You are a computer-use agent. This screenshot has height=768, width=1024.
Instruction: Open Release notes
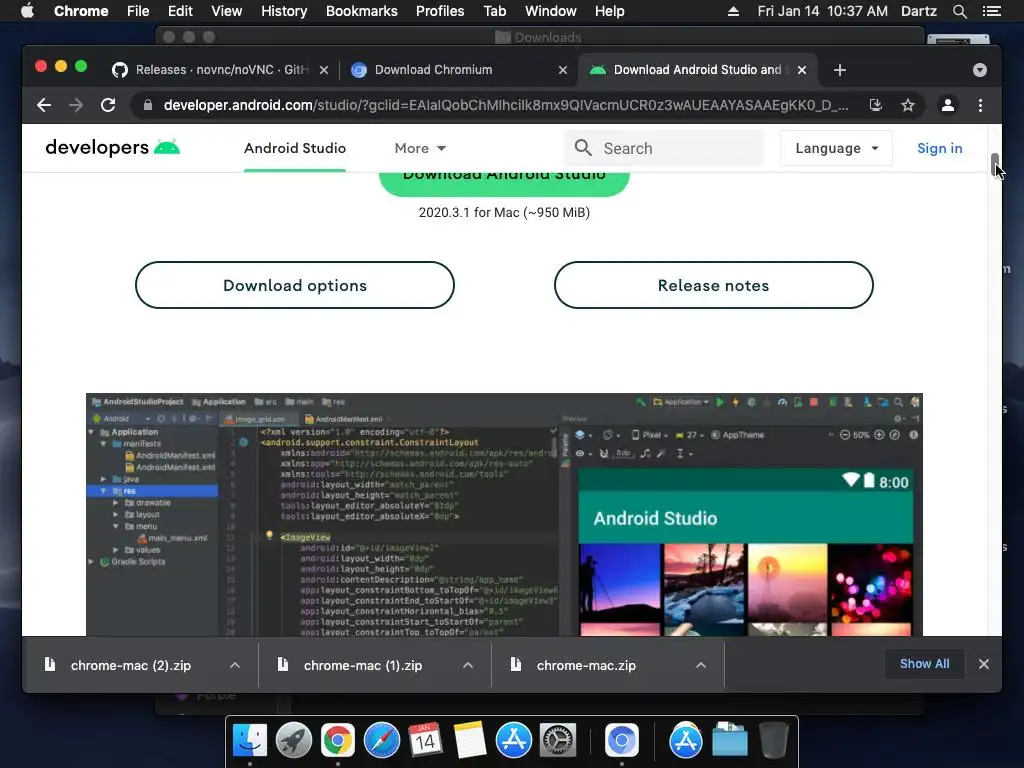tap(713, 285)
